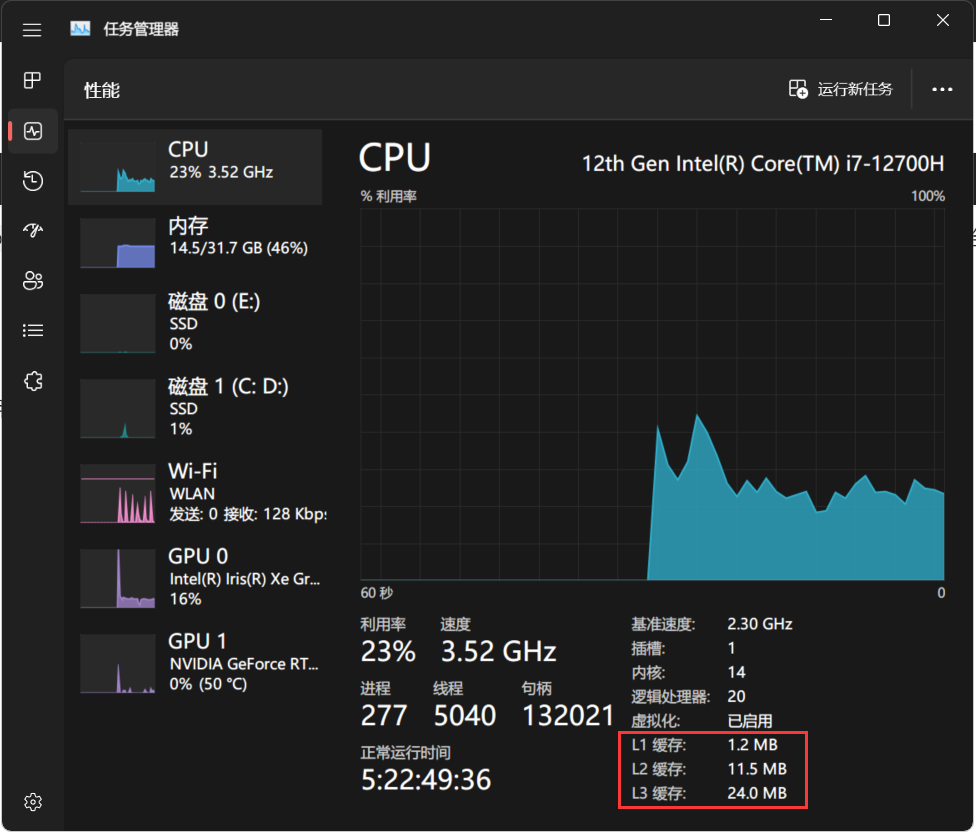
Task: Select GPU 0 Intel Iris Xe item
Action: pos(195,578)
